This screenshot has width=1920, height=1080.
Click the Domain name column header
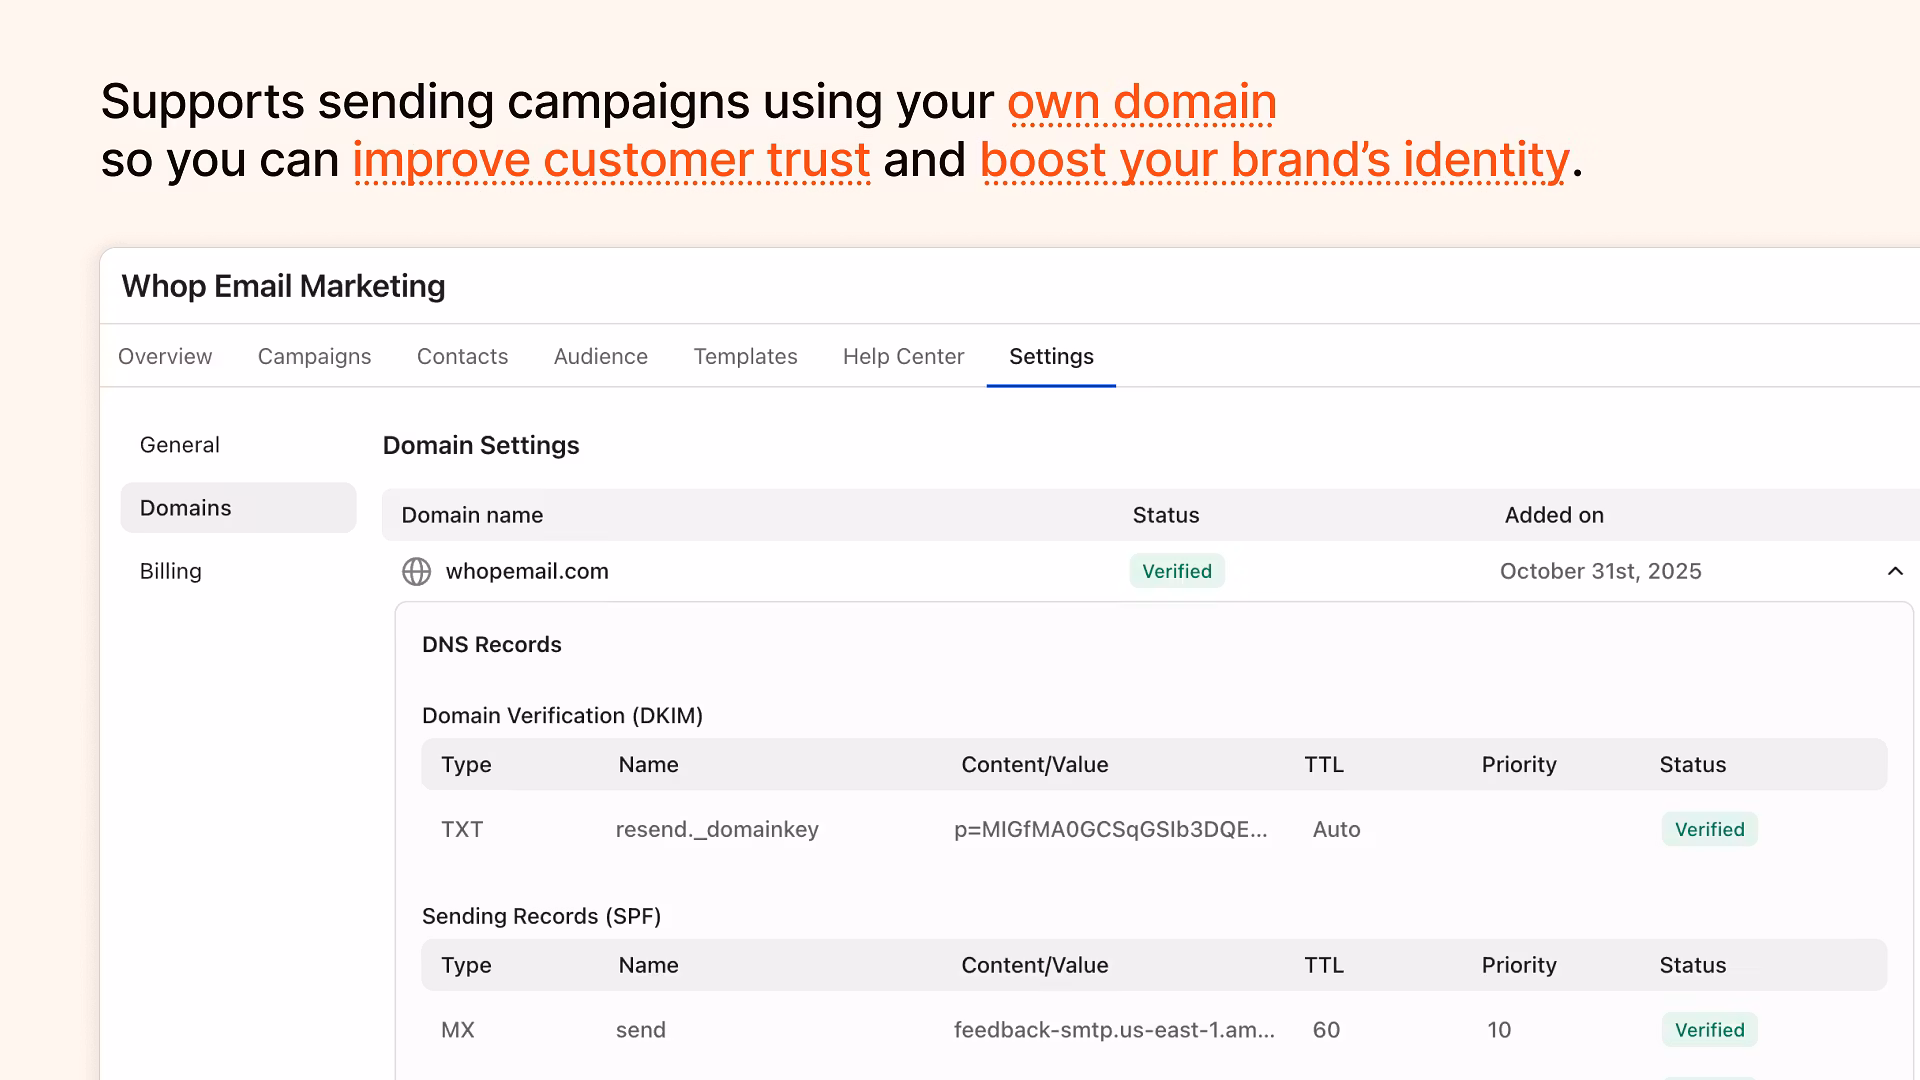(x=472, y=515)
